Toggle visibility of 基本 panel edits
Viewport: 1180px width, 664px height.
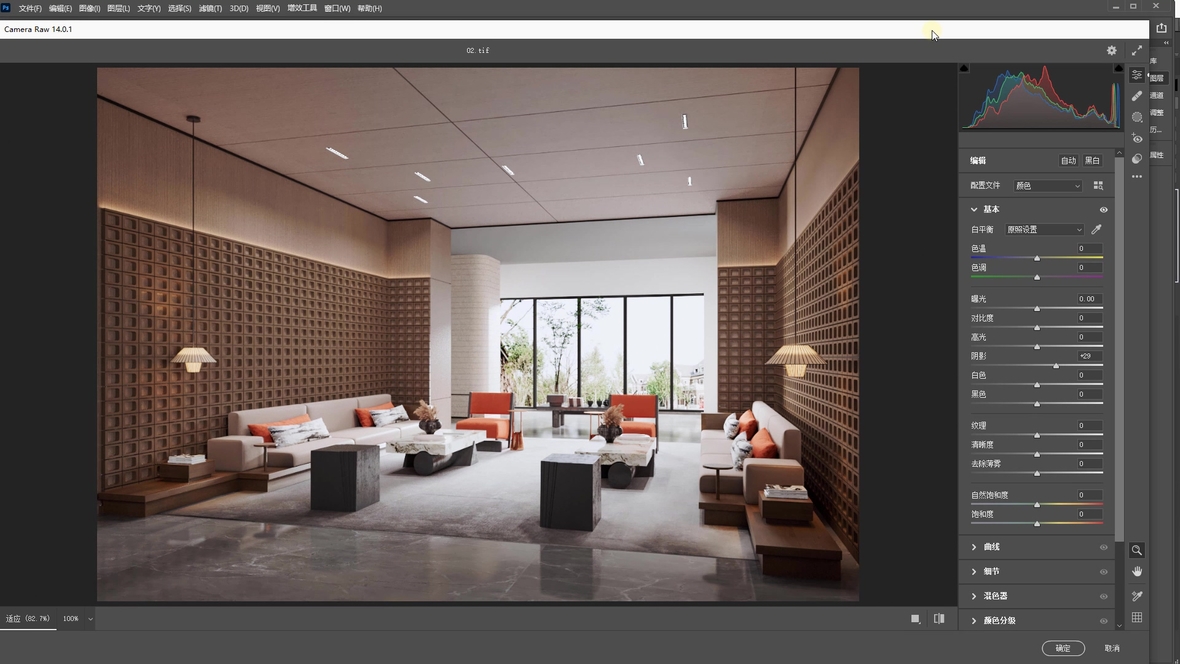[x=1104, y=210]
